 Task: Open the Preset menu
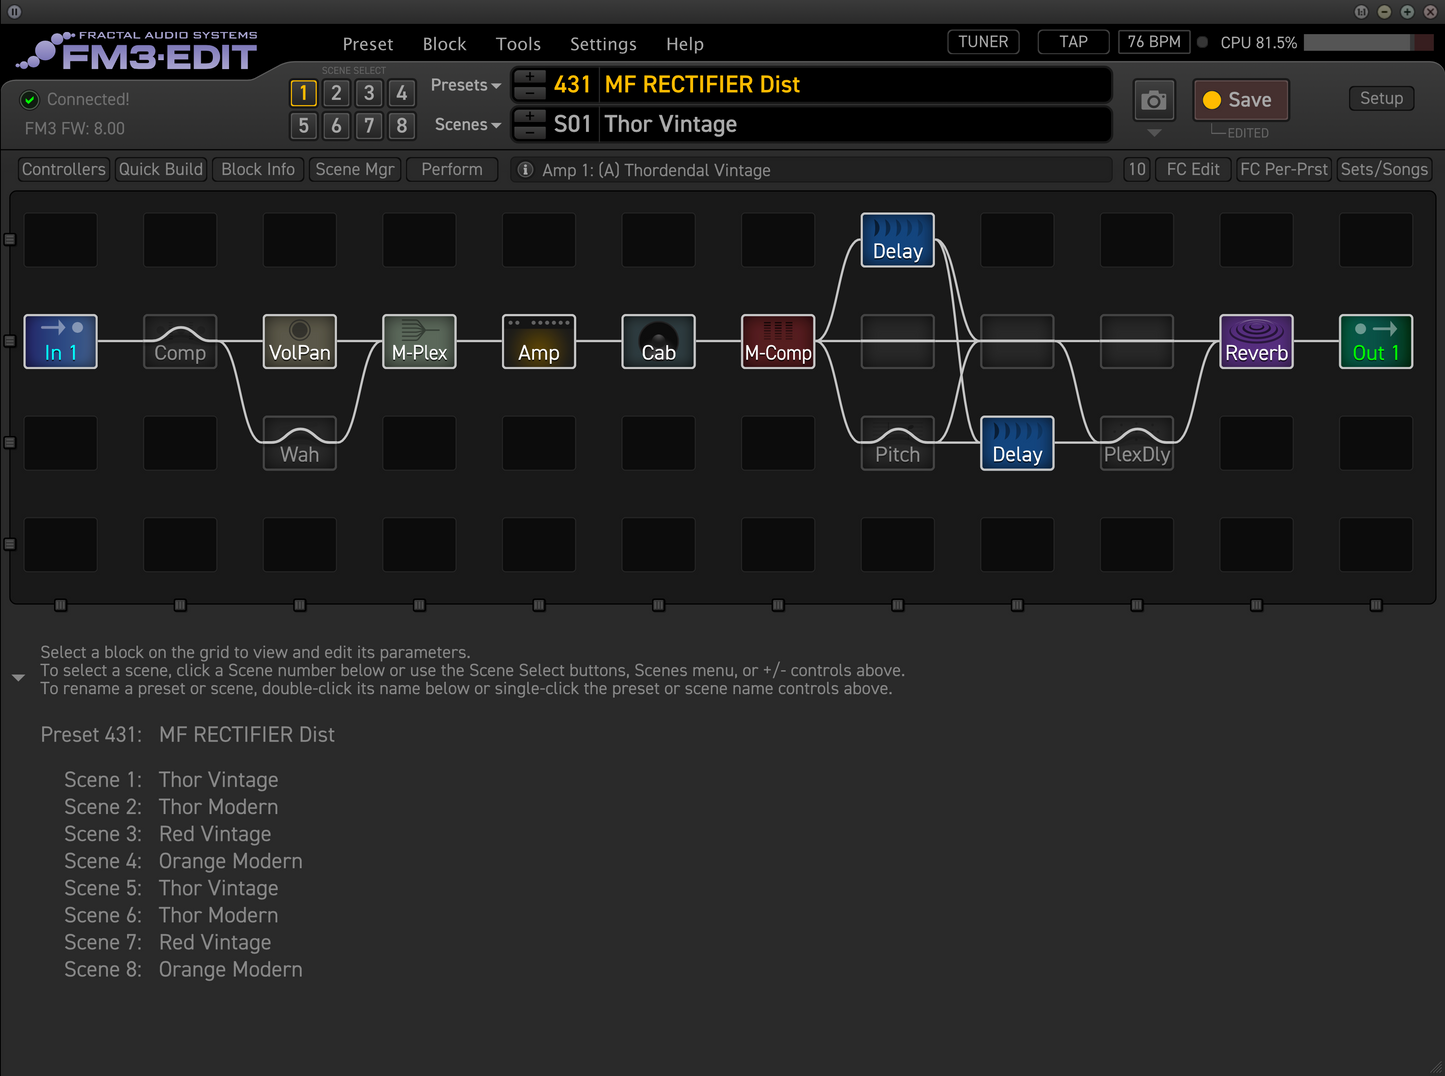point(368,44)
